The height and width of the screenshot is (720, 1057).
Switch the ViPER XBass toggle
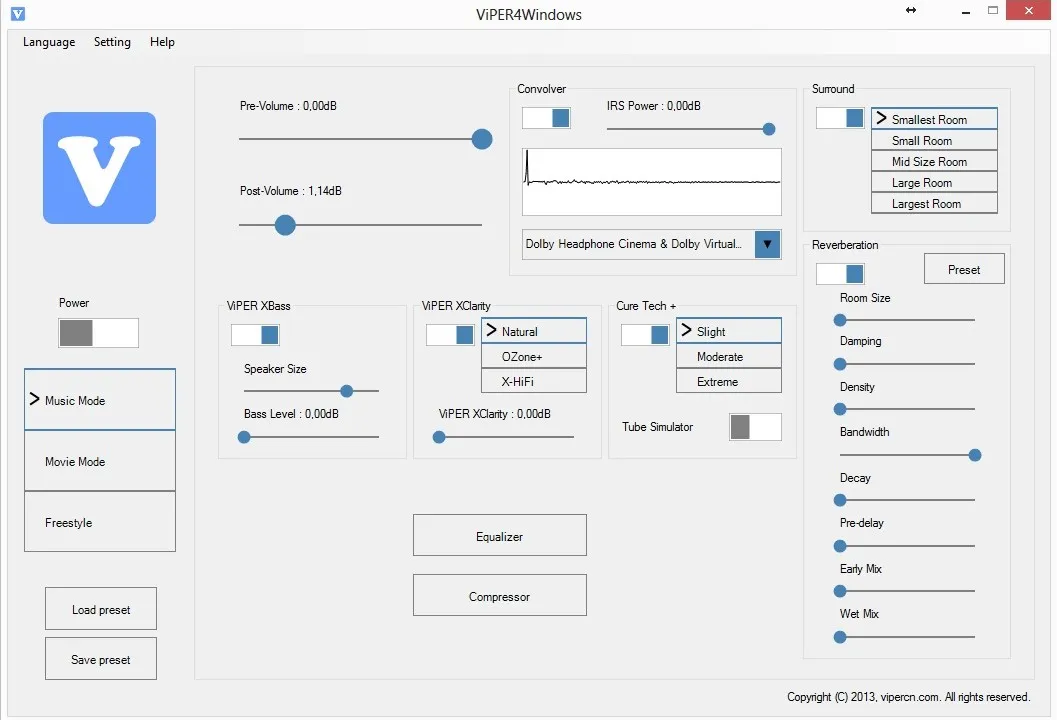point(255,335)
